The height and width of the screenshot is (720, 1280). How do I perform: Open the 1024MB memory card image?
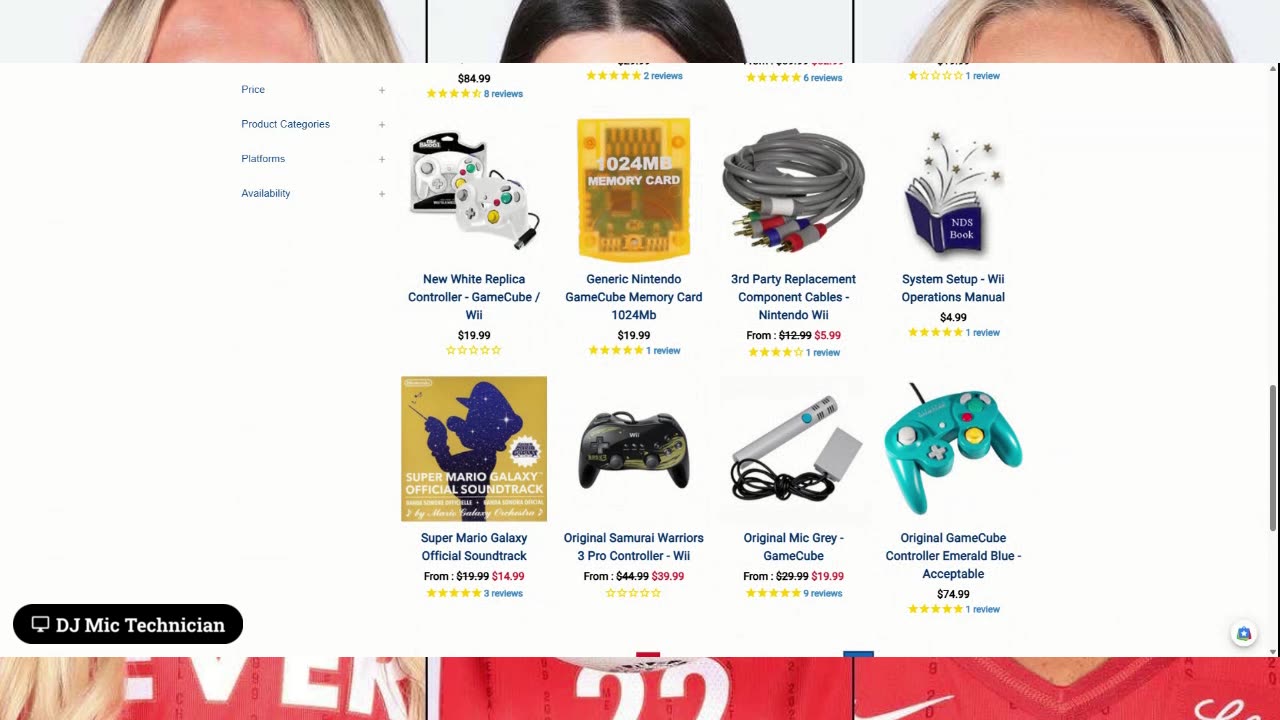[x=634, y=190]
